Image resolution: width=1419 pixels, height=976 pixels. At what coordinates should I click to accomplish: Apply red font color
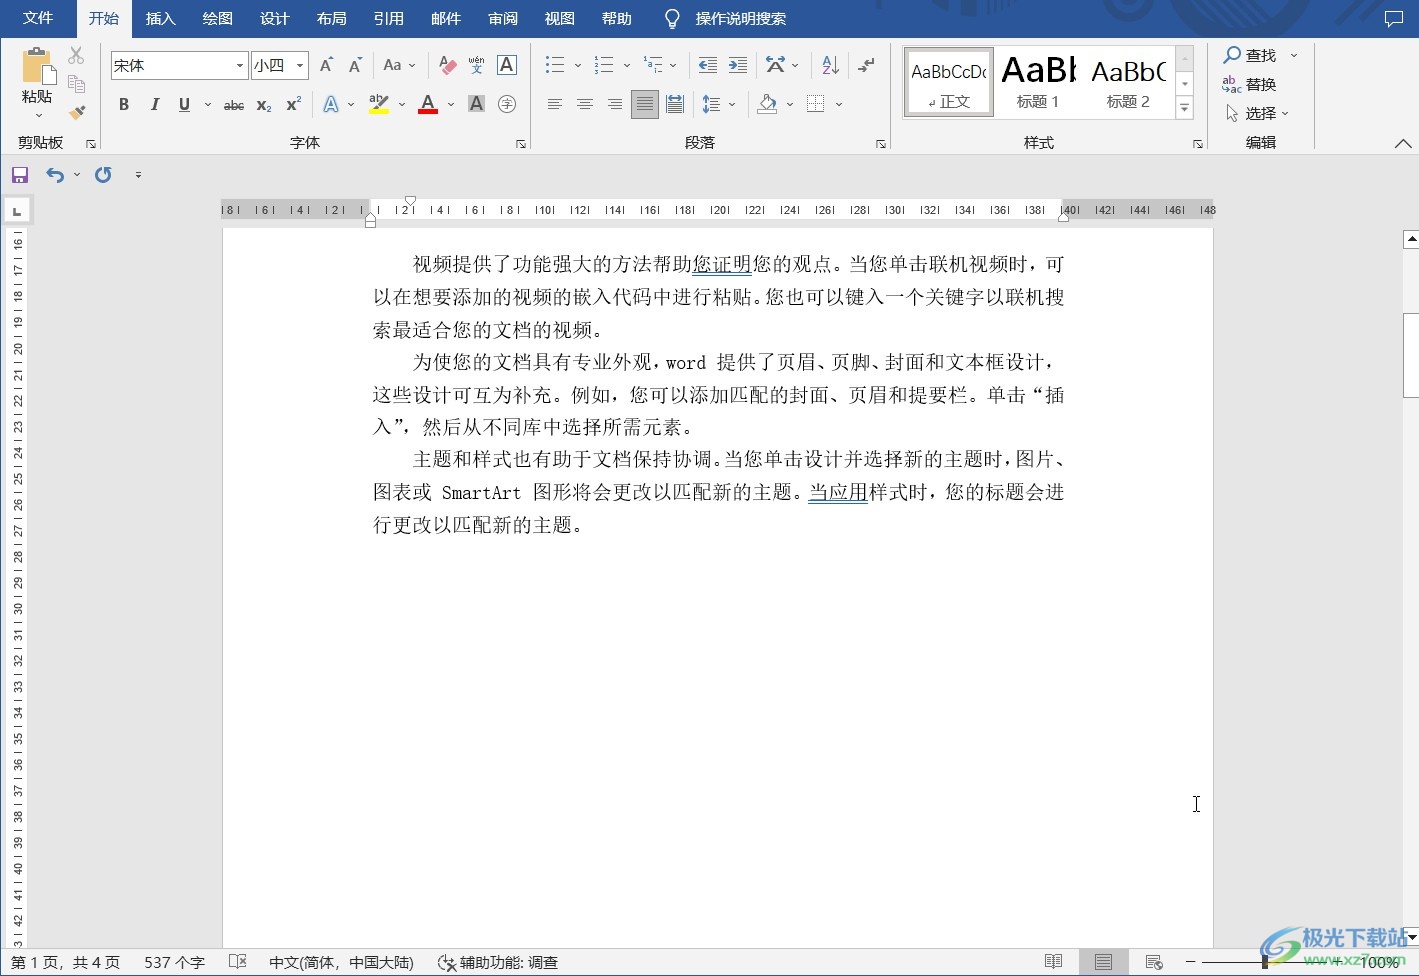428,104
